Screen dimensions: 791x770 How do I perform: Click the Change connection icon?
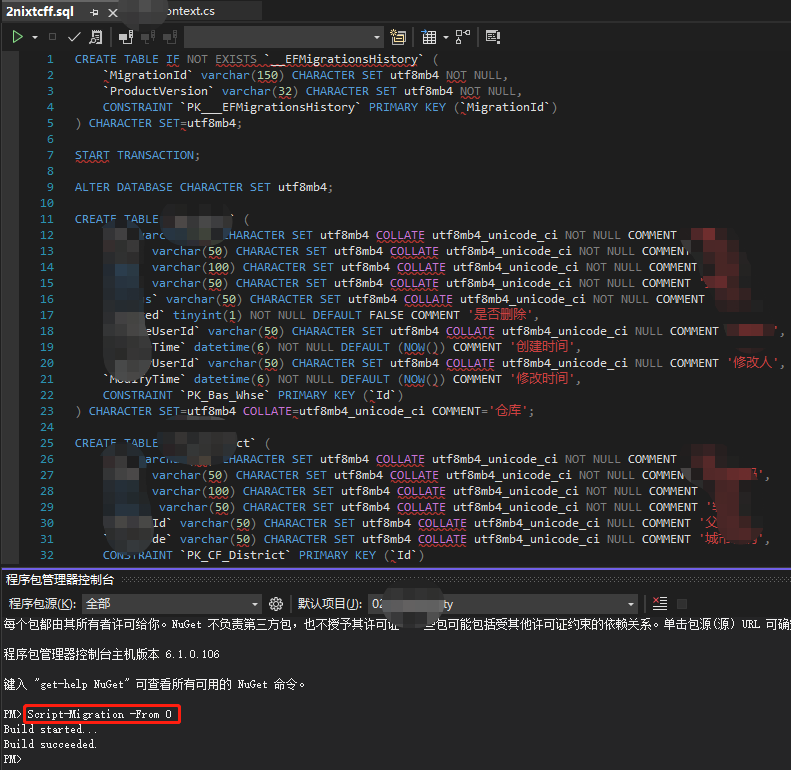click(x=170, y=37)
